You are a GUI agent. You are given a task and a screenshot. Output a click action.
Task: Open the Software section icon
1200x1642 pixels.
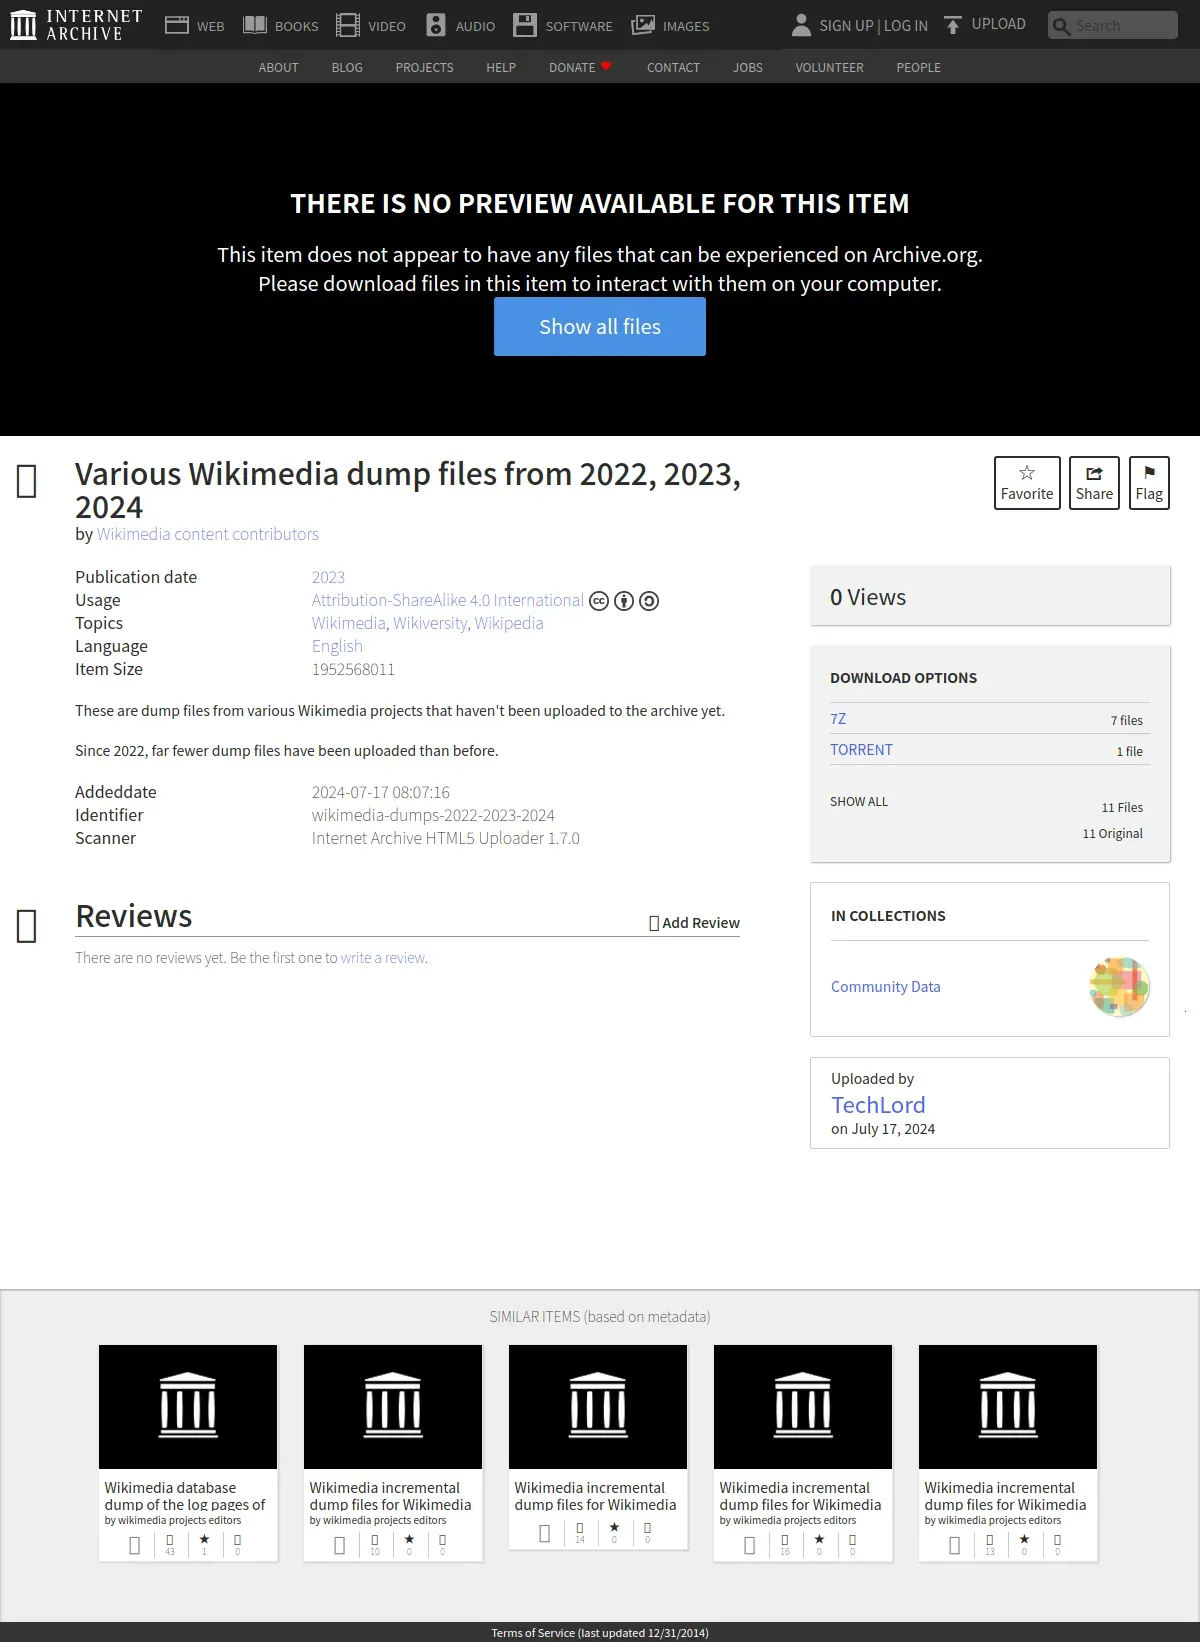[525, 25]
